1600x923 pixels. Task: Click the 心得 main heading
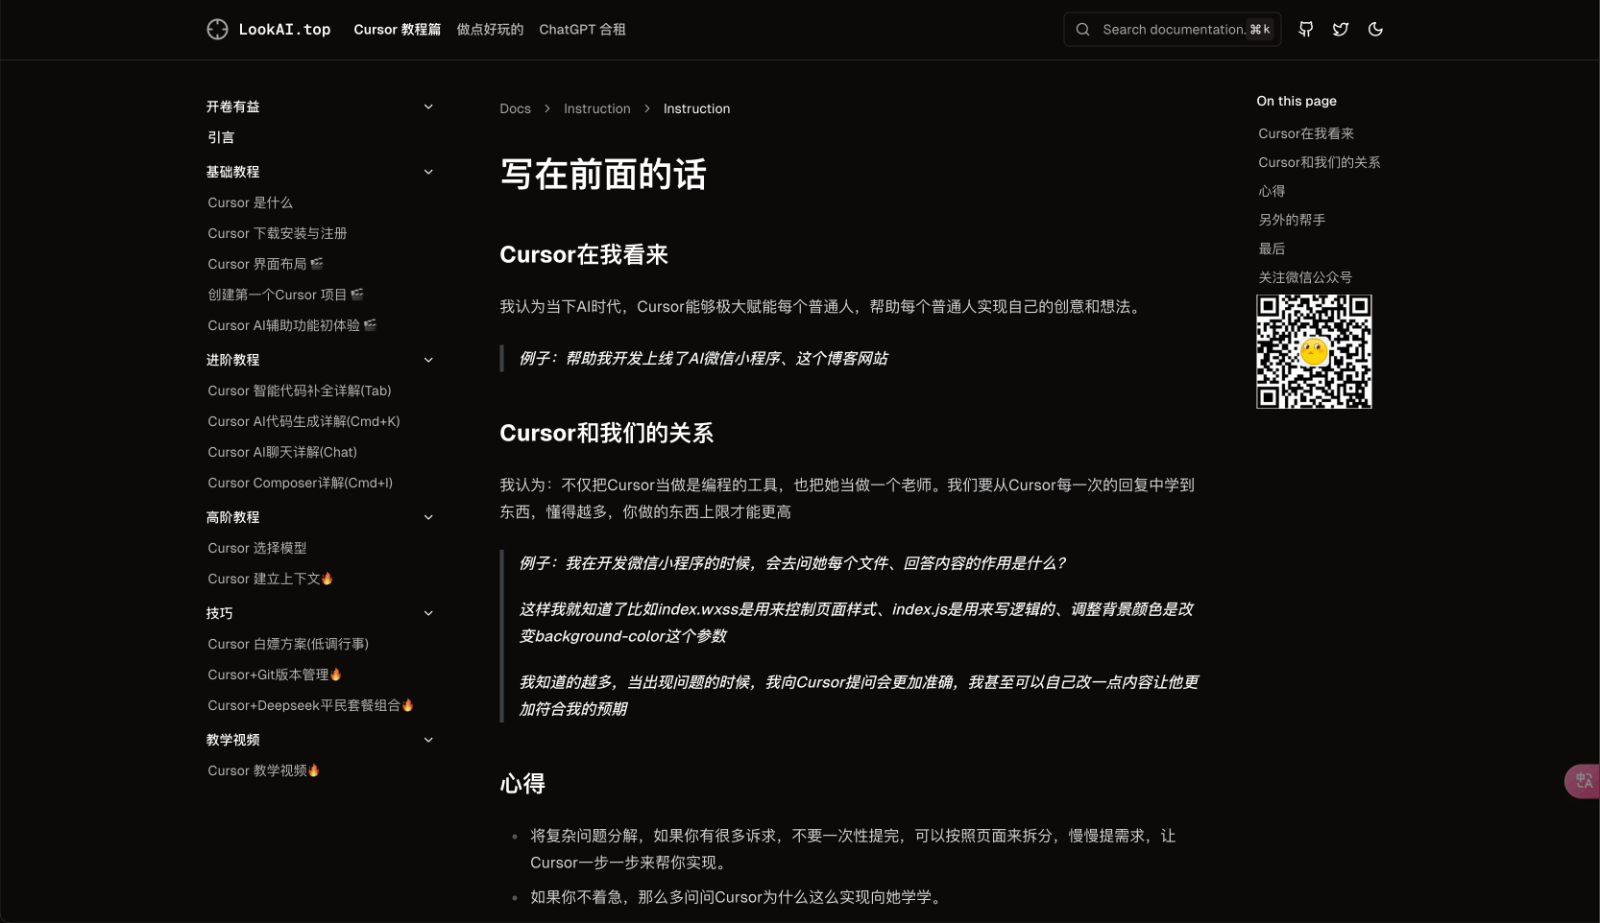click(522, 783)
